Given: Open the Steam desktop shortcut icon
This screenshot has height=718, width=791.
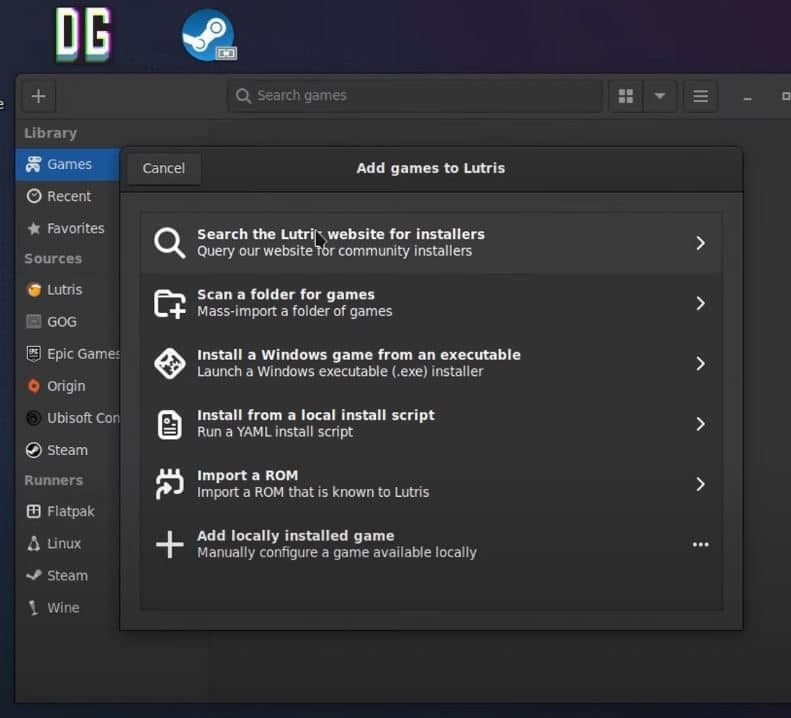Looking at the screenshot, I should 209,35.
